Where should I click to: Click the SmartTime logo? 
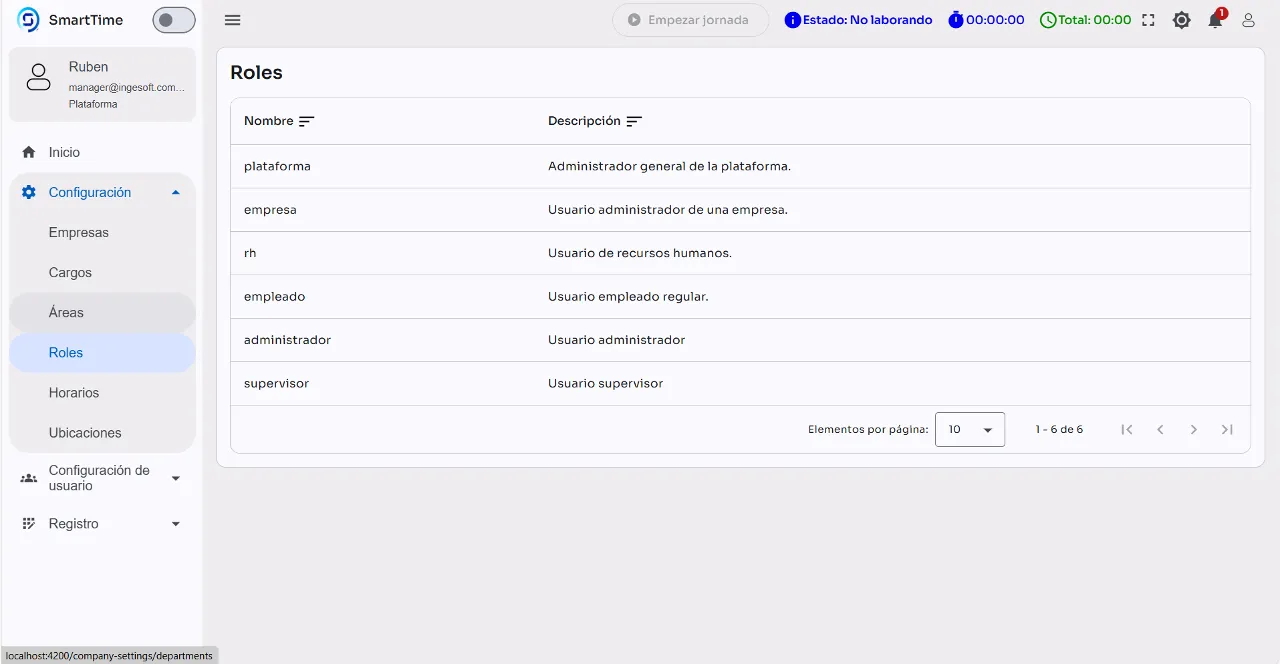[x=27, y=19]
